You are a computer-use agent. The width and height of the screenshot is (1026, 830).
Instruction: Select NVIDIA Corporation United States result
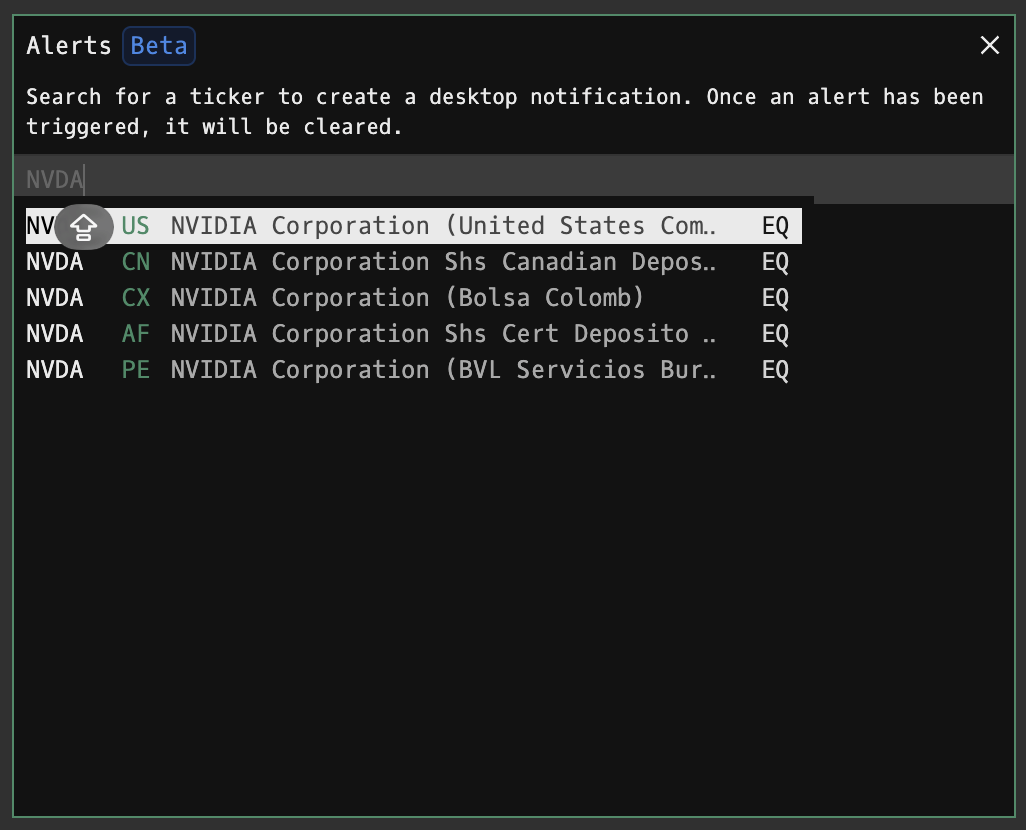point(414,226)
